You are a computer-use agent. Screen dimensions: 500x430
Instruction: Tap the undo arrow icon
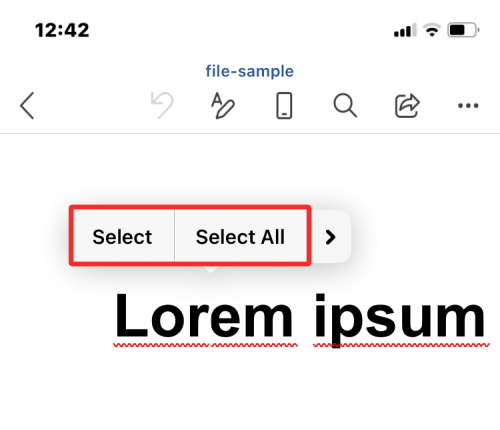coord(162,105)
